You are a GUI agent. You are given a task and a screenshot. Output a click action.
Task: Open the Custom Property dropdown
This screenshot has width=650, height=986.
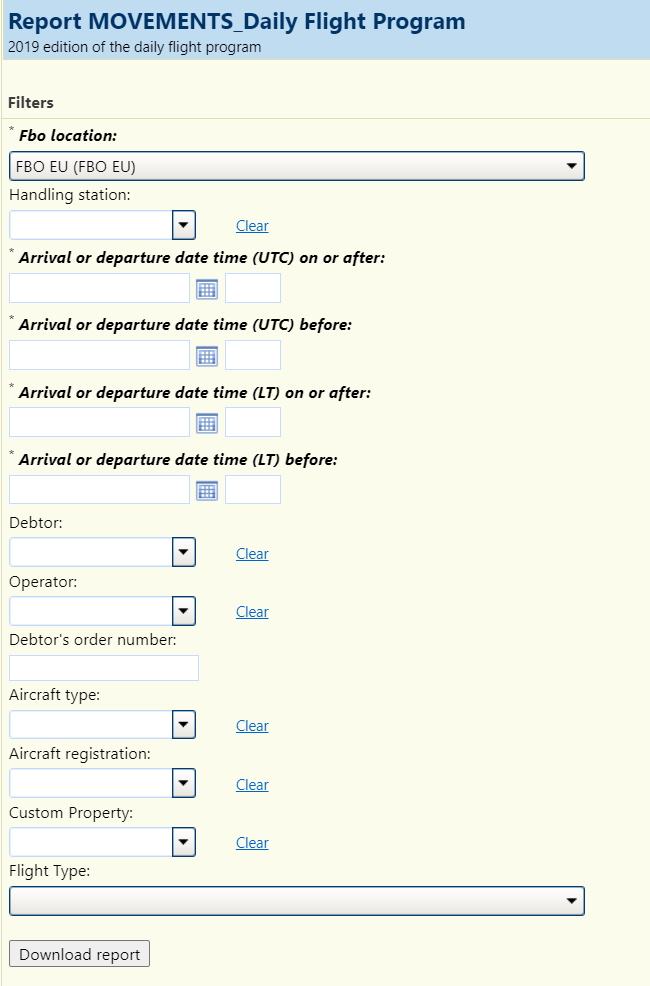tap(183, 842)
